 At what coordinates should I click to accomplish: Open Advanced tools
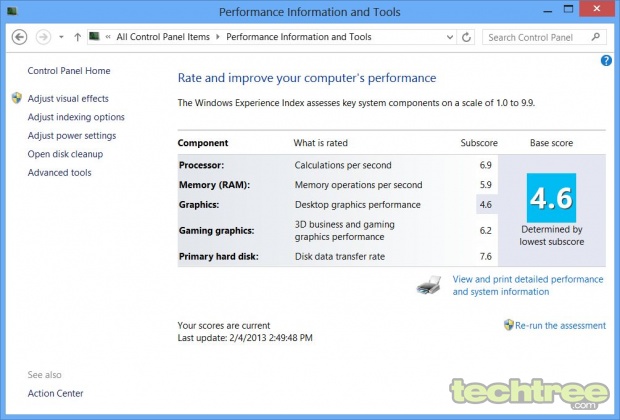[x=59, y=173]
